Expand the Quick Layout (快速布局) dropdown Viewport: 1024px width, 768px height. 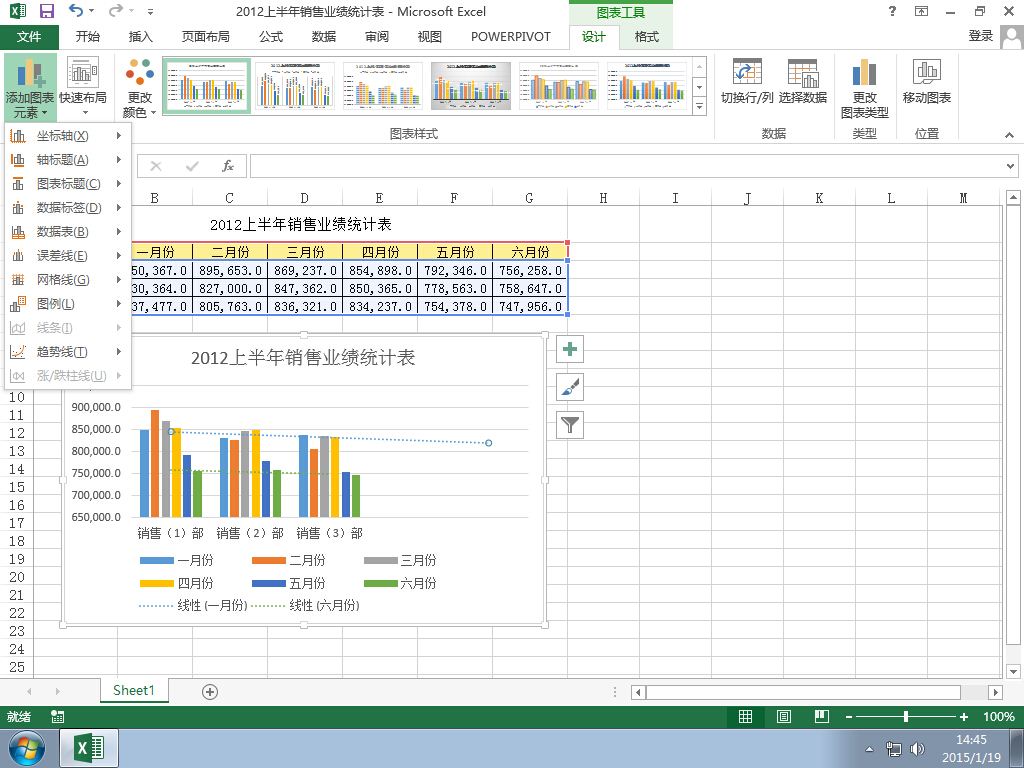pyautogui.click(x=83, y=88)
